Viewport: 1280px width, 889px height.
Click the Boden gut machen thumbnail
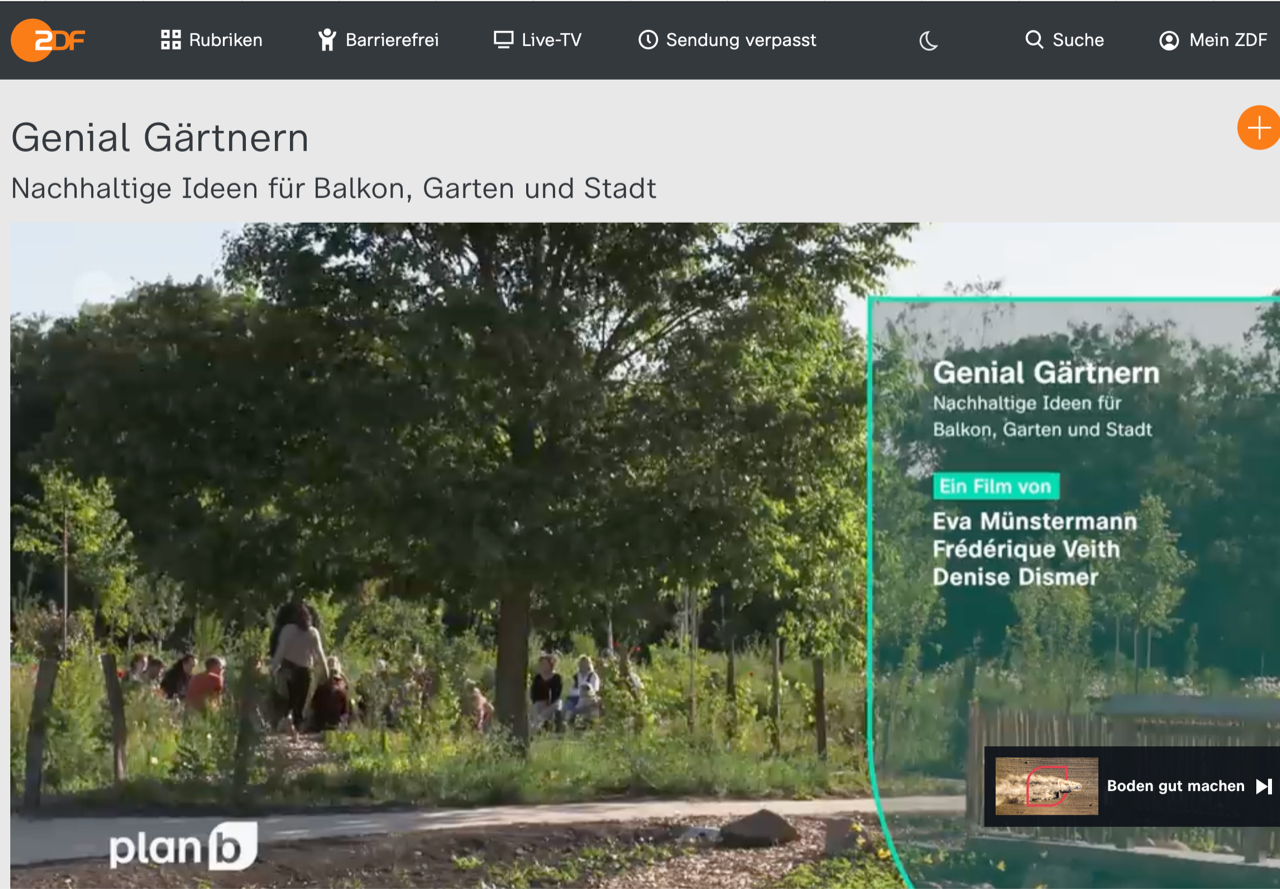[1046, 786]
